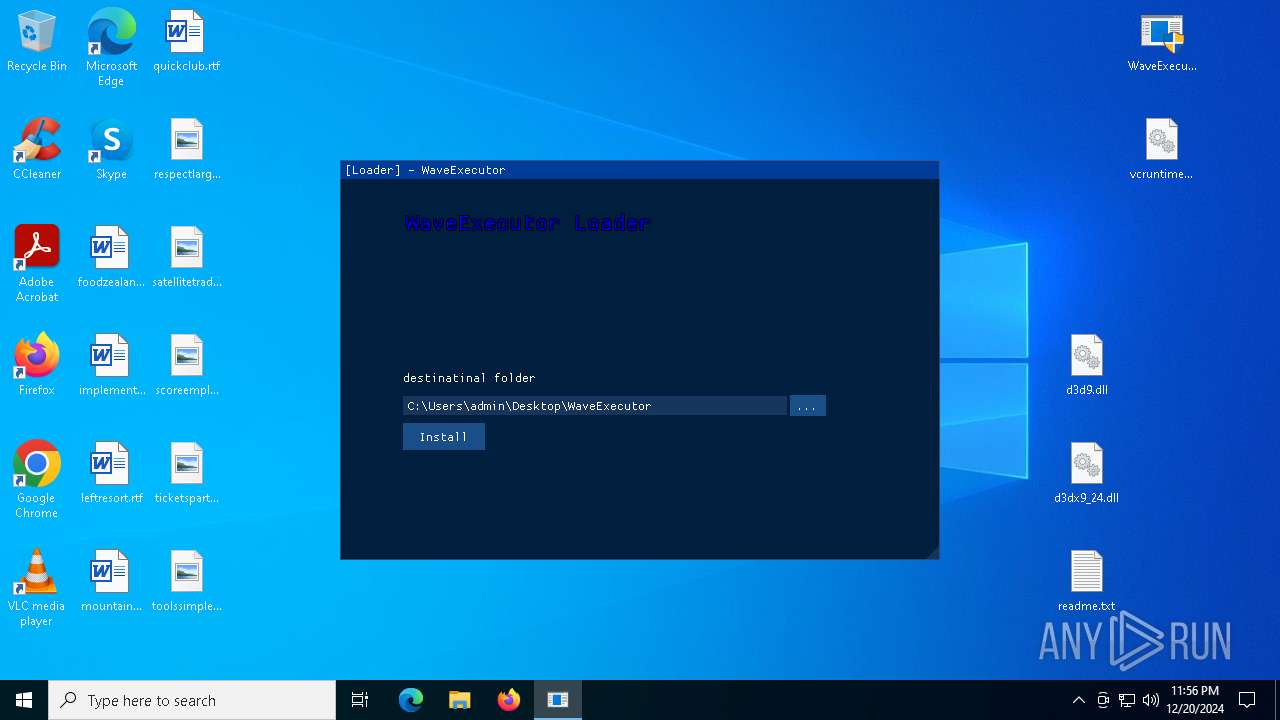Viewport: 1280px width, 720px height.
Task: Click the 'destinatinal folder' label
Action: click(469, 378)
